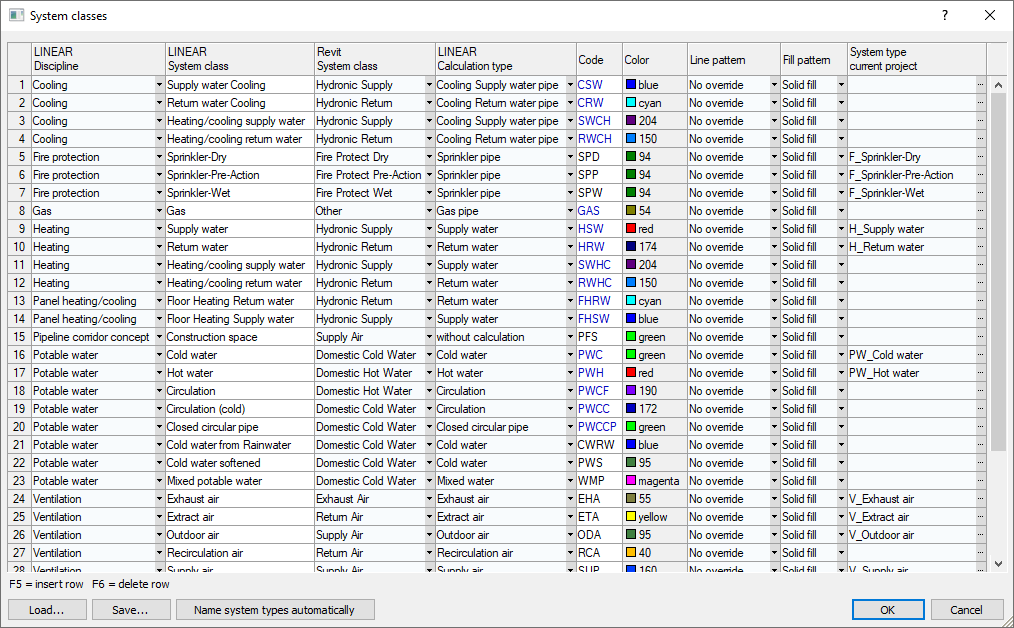
Task: Click scrollbar up arrow
Action: [x=998, y=85]
